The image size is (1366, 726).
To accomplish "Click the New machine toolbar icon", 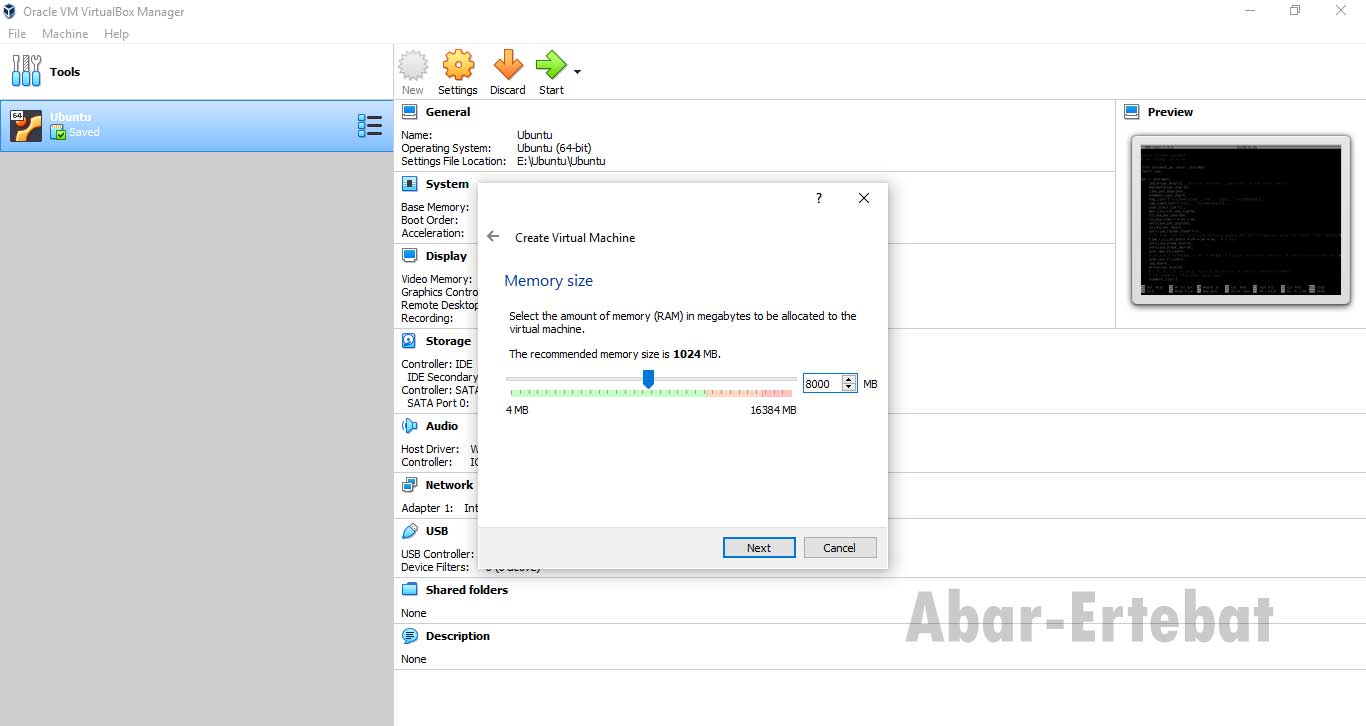I will pos(413,66).
